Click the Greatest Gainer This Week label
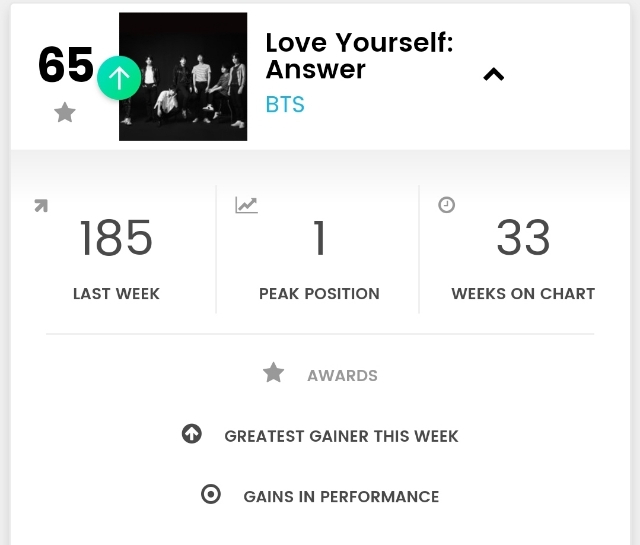This screenshot has width=640, height=545. 341,436
